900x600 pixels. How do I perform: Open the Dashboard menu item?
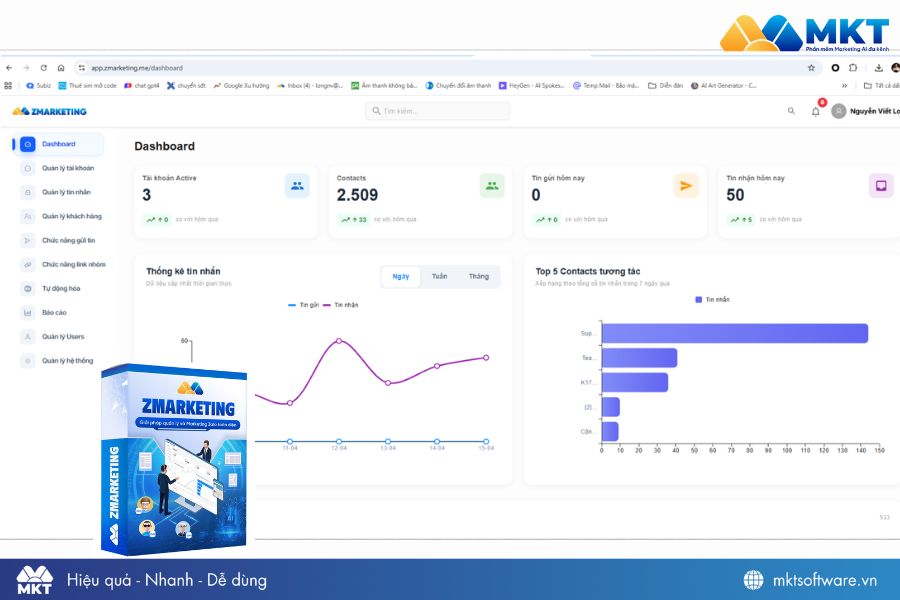pyautogui.click(x=59, y=144)
